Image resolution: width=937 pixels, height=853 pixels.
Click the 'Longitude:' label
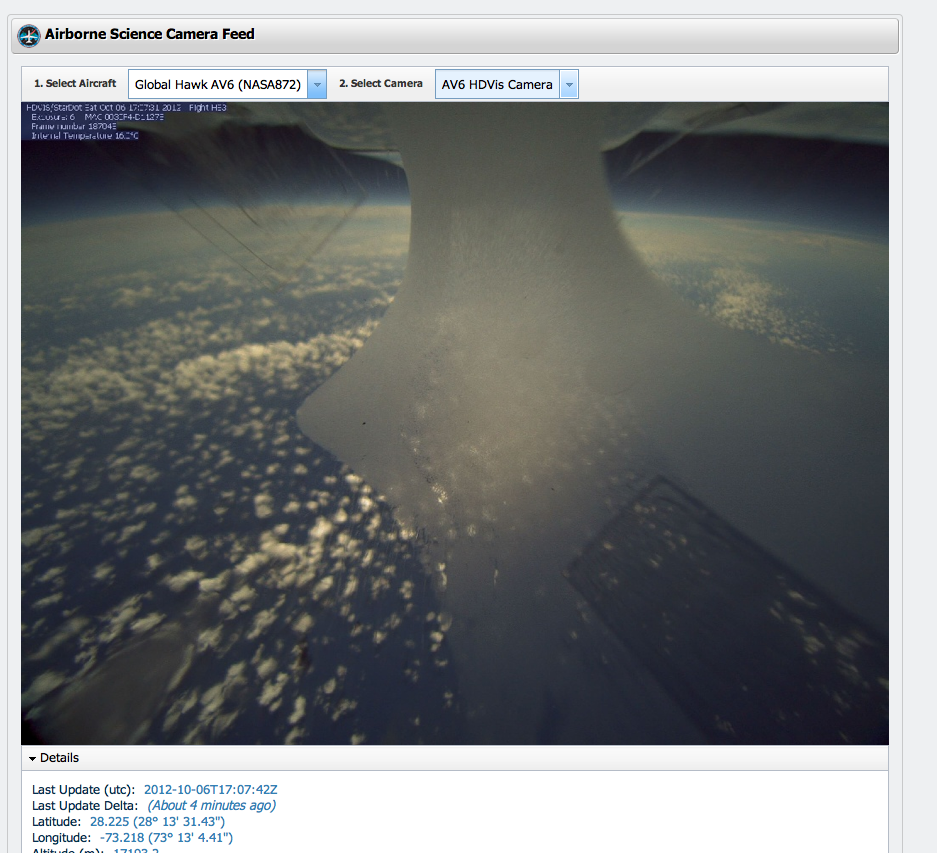point(62,837)
